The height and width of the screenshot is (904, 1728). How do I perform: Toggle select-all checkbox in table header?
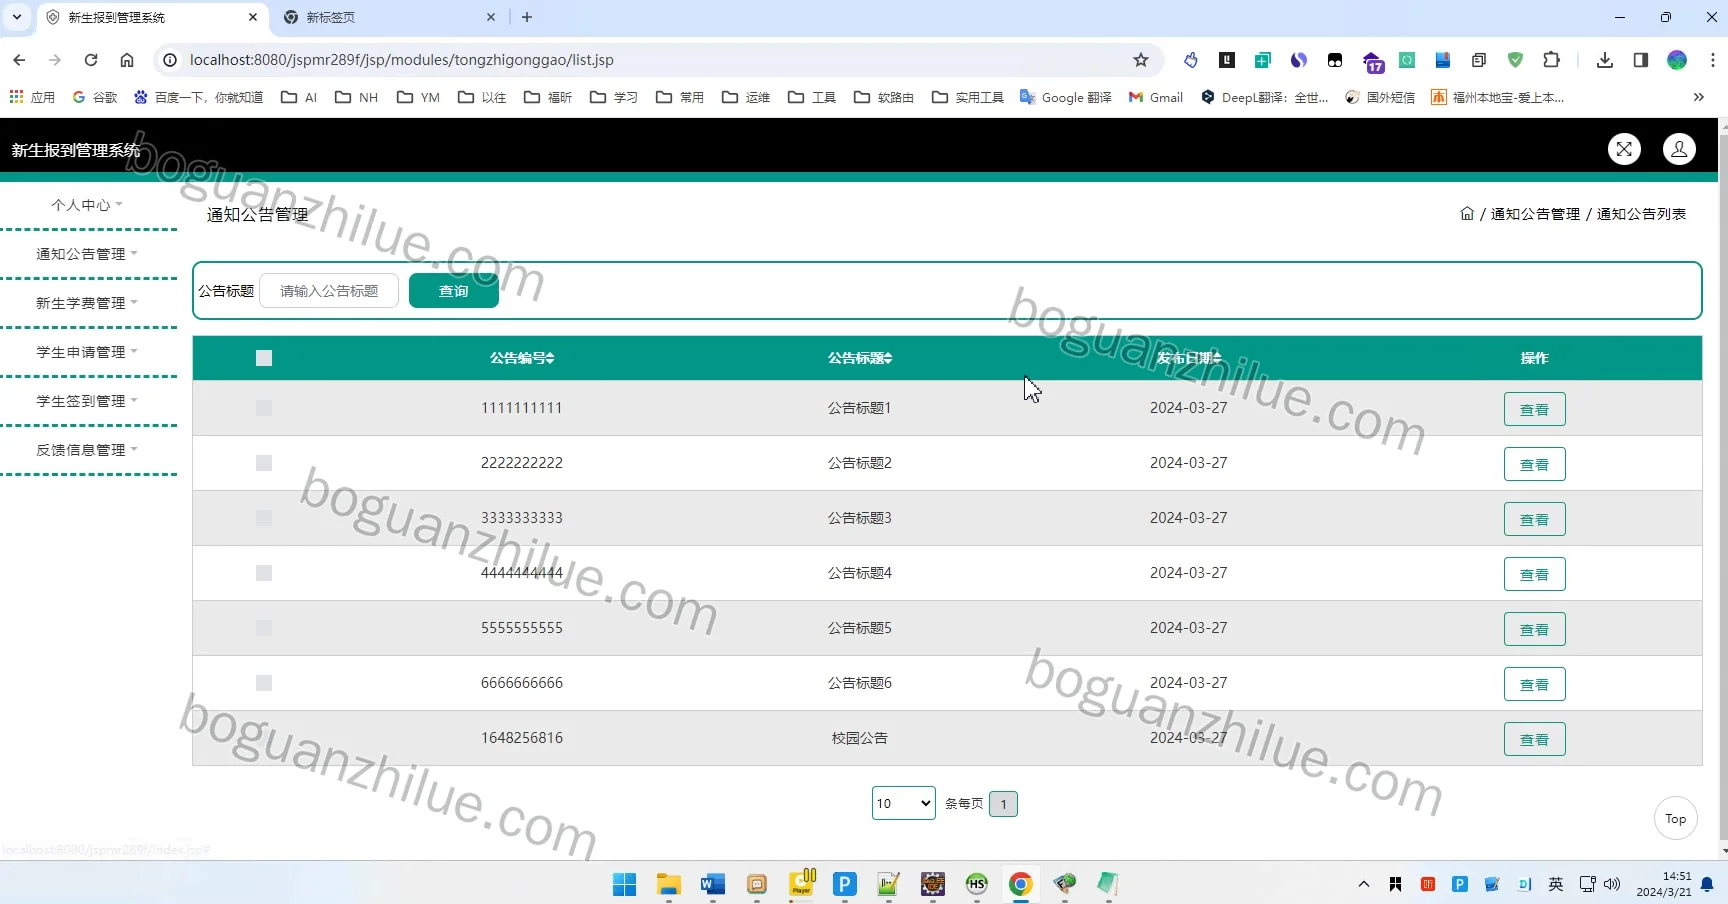pos(264,358)
